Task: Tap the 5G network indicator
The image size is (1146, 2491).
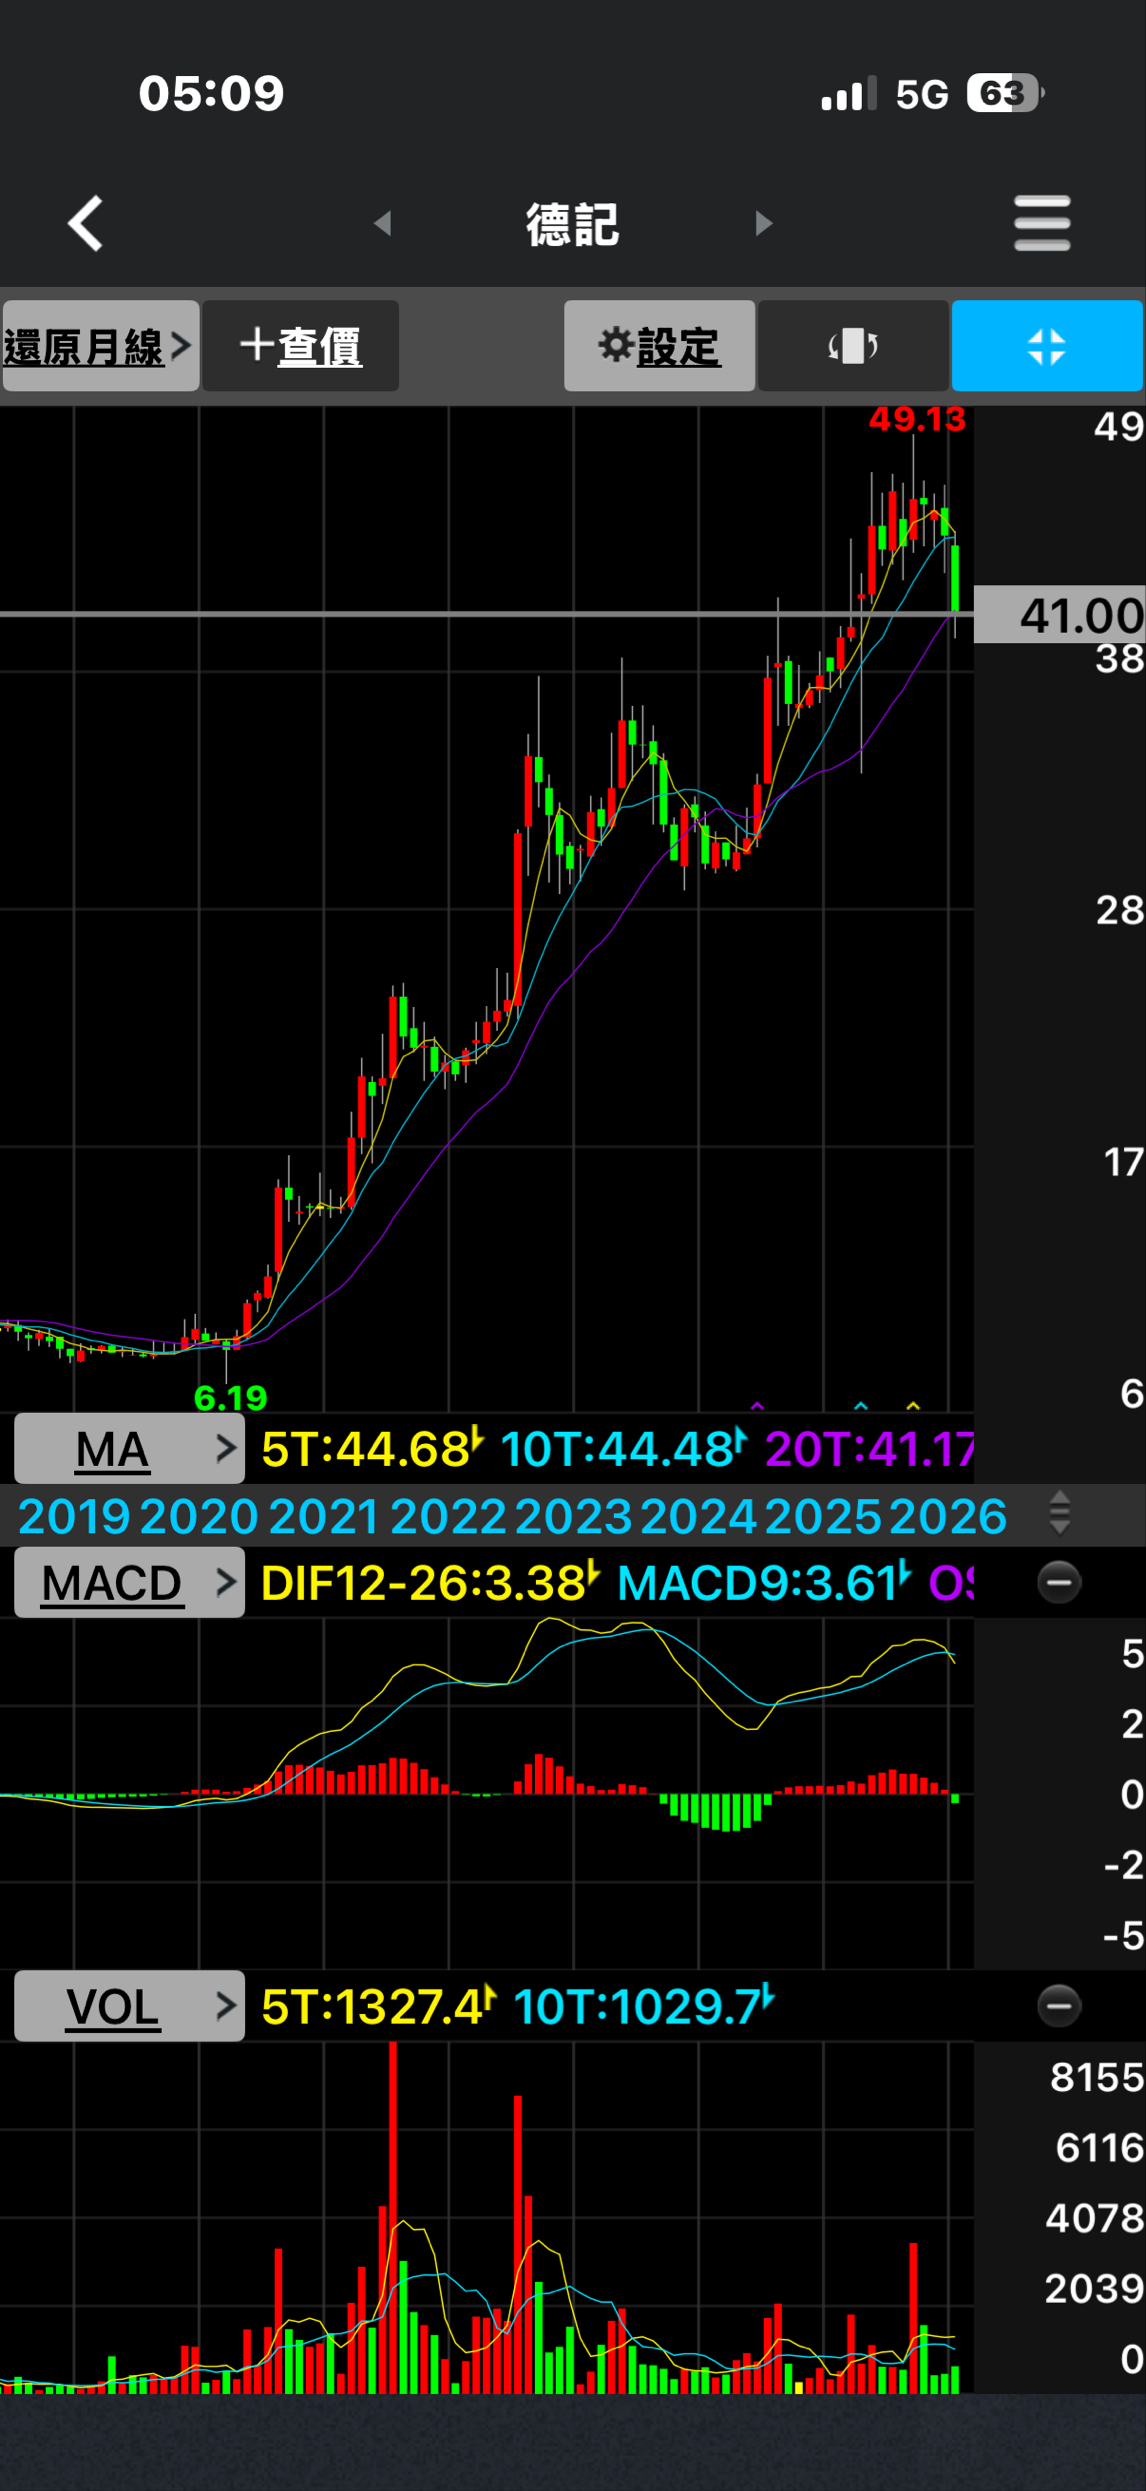Action: click(x=922, y=94)
